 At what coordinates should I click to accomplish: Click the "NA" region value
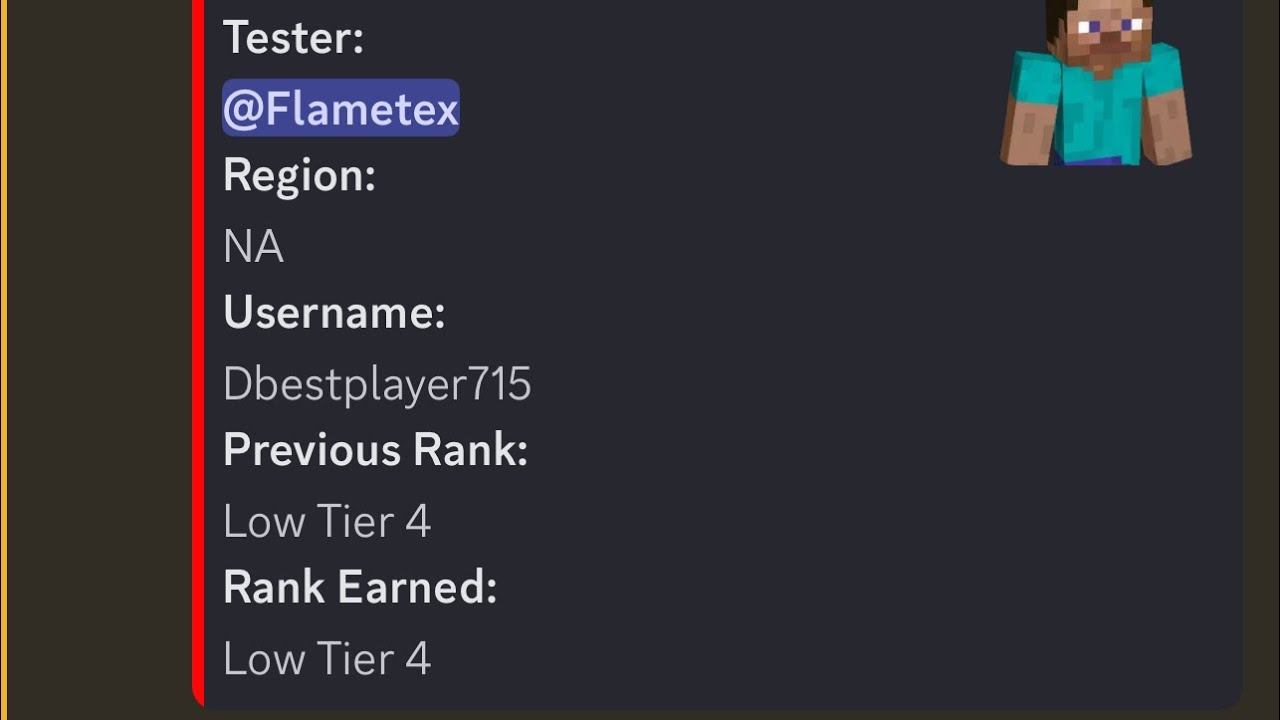[253, 247]
